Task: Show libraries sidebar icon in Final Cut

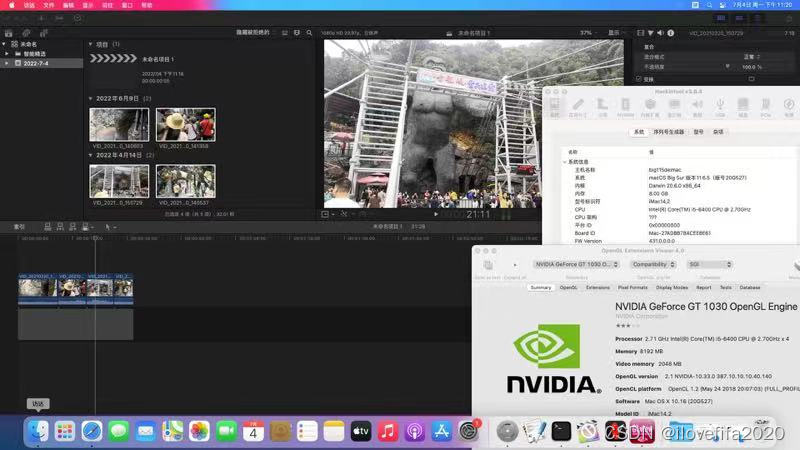Action: click(9, 33)
